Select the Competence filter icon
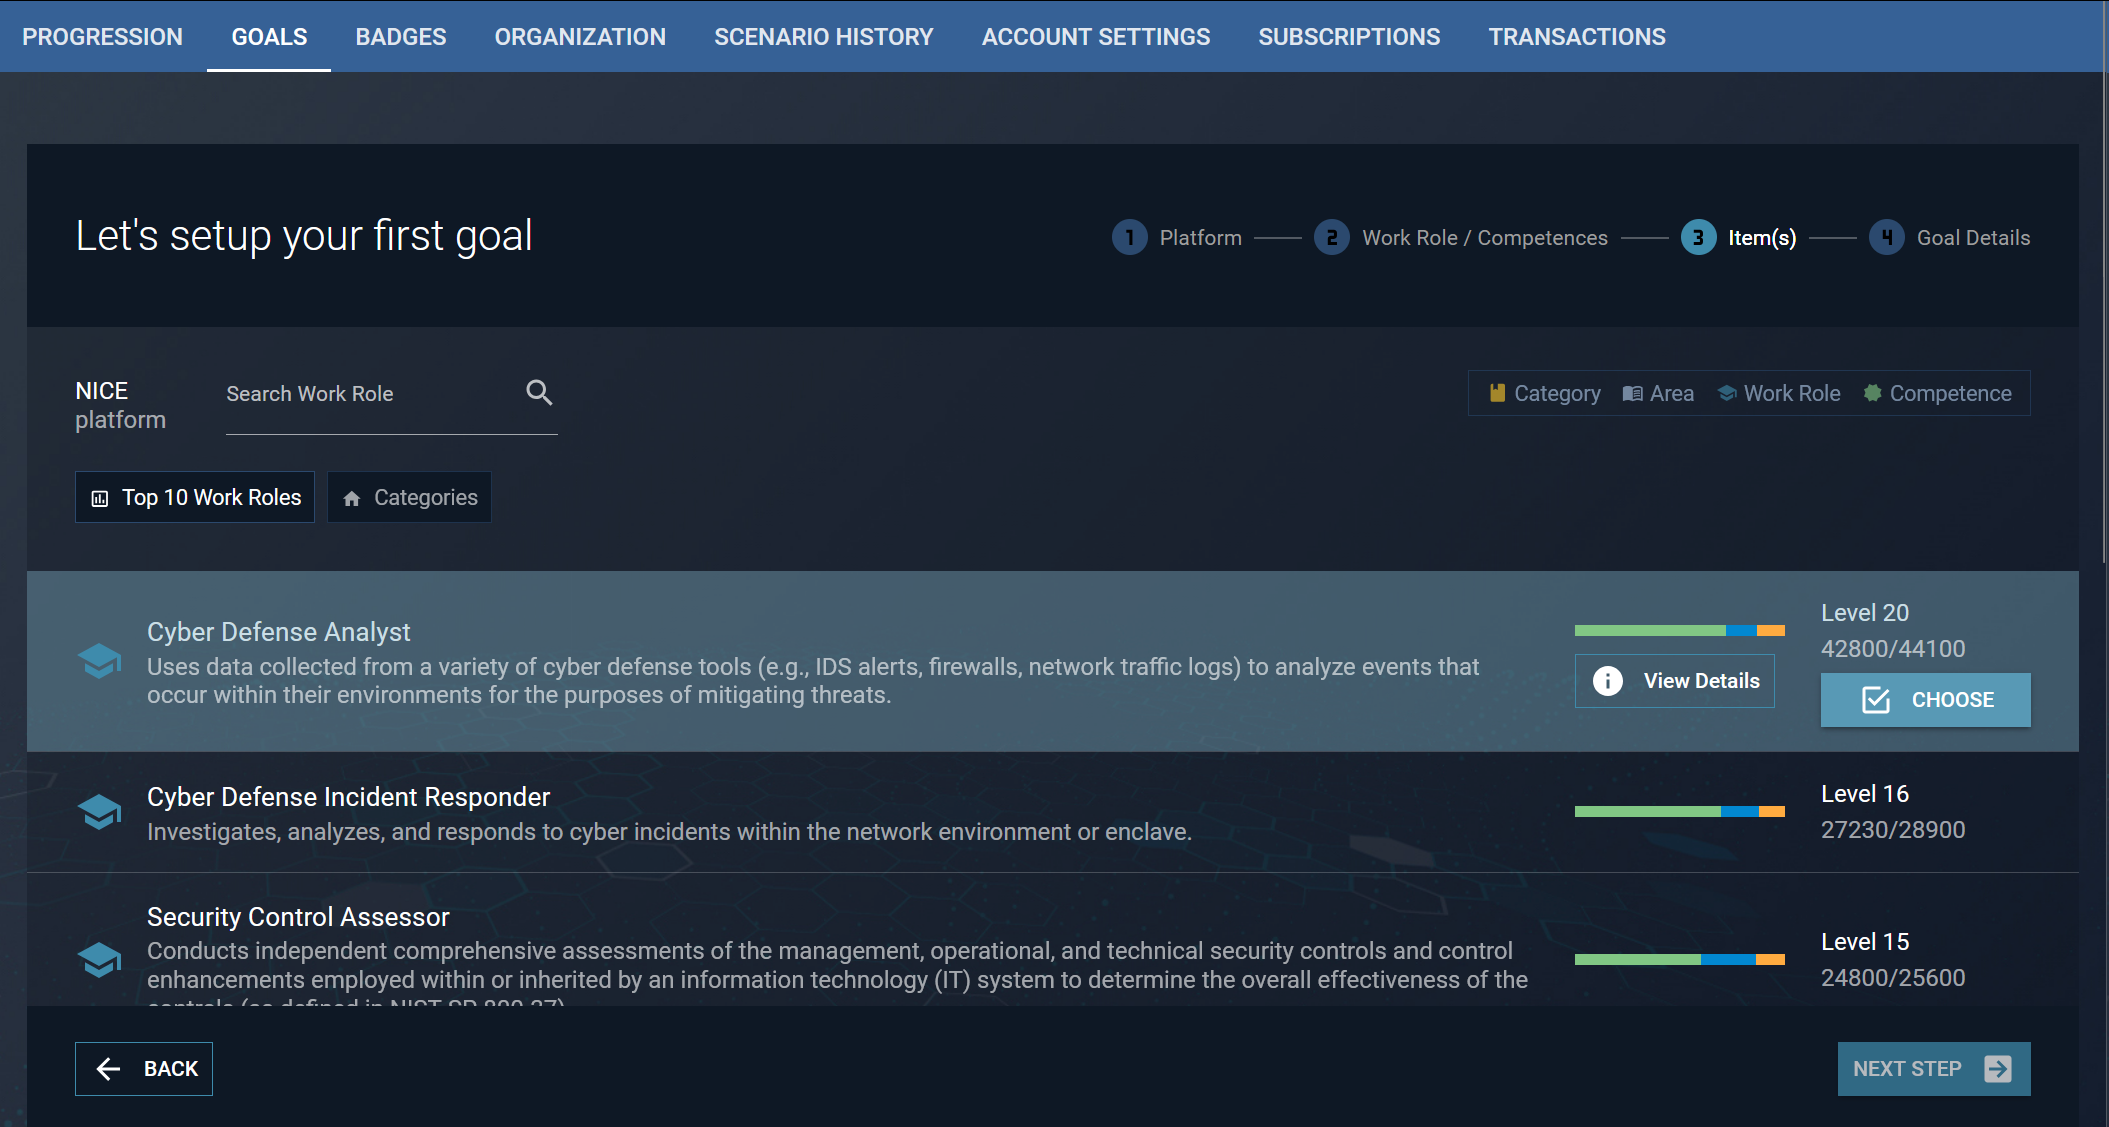2109x1127 pixels. (x=1871, y=393)
